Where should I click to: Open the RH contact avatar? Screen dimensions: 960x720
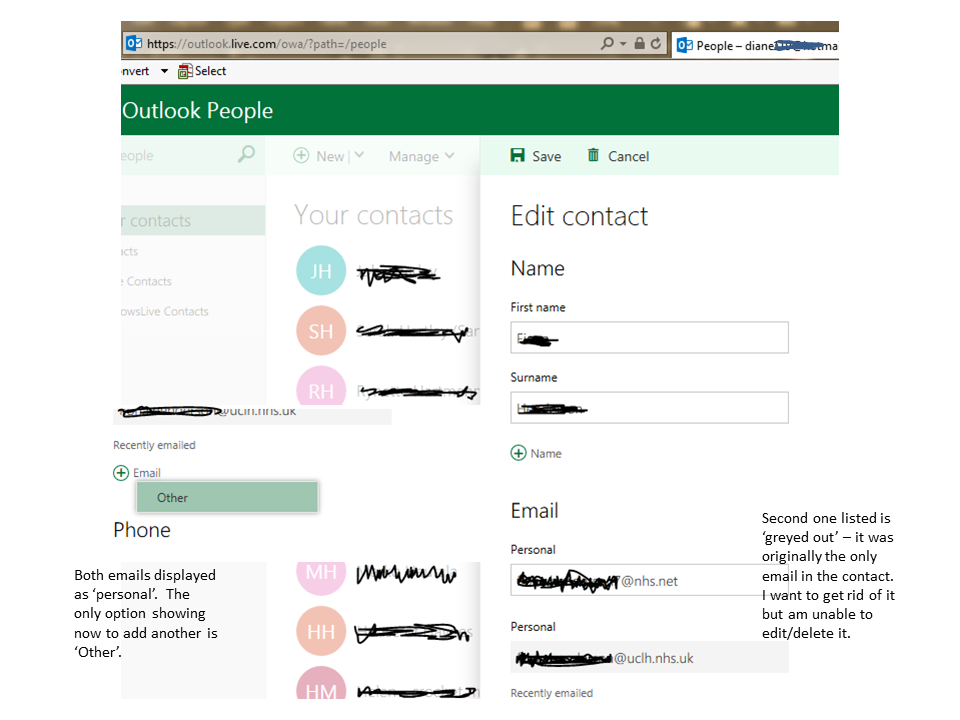[321, 386]
